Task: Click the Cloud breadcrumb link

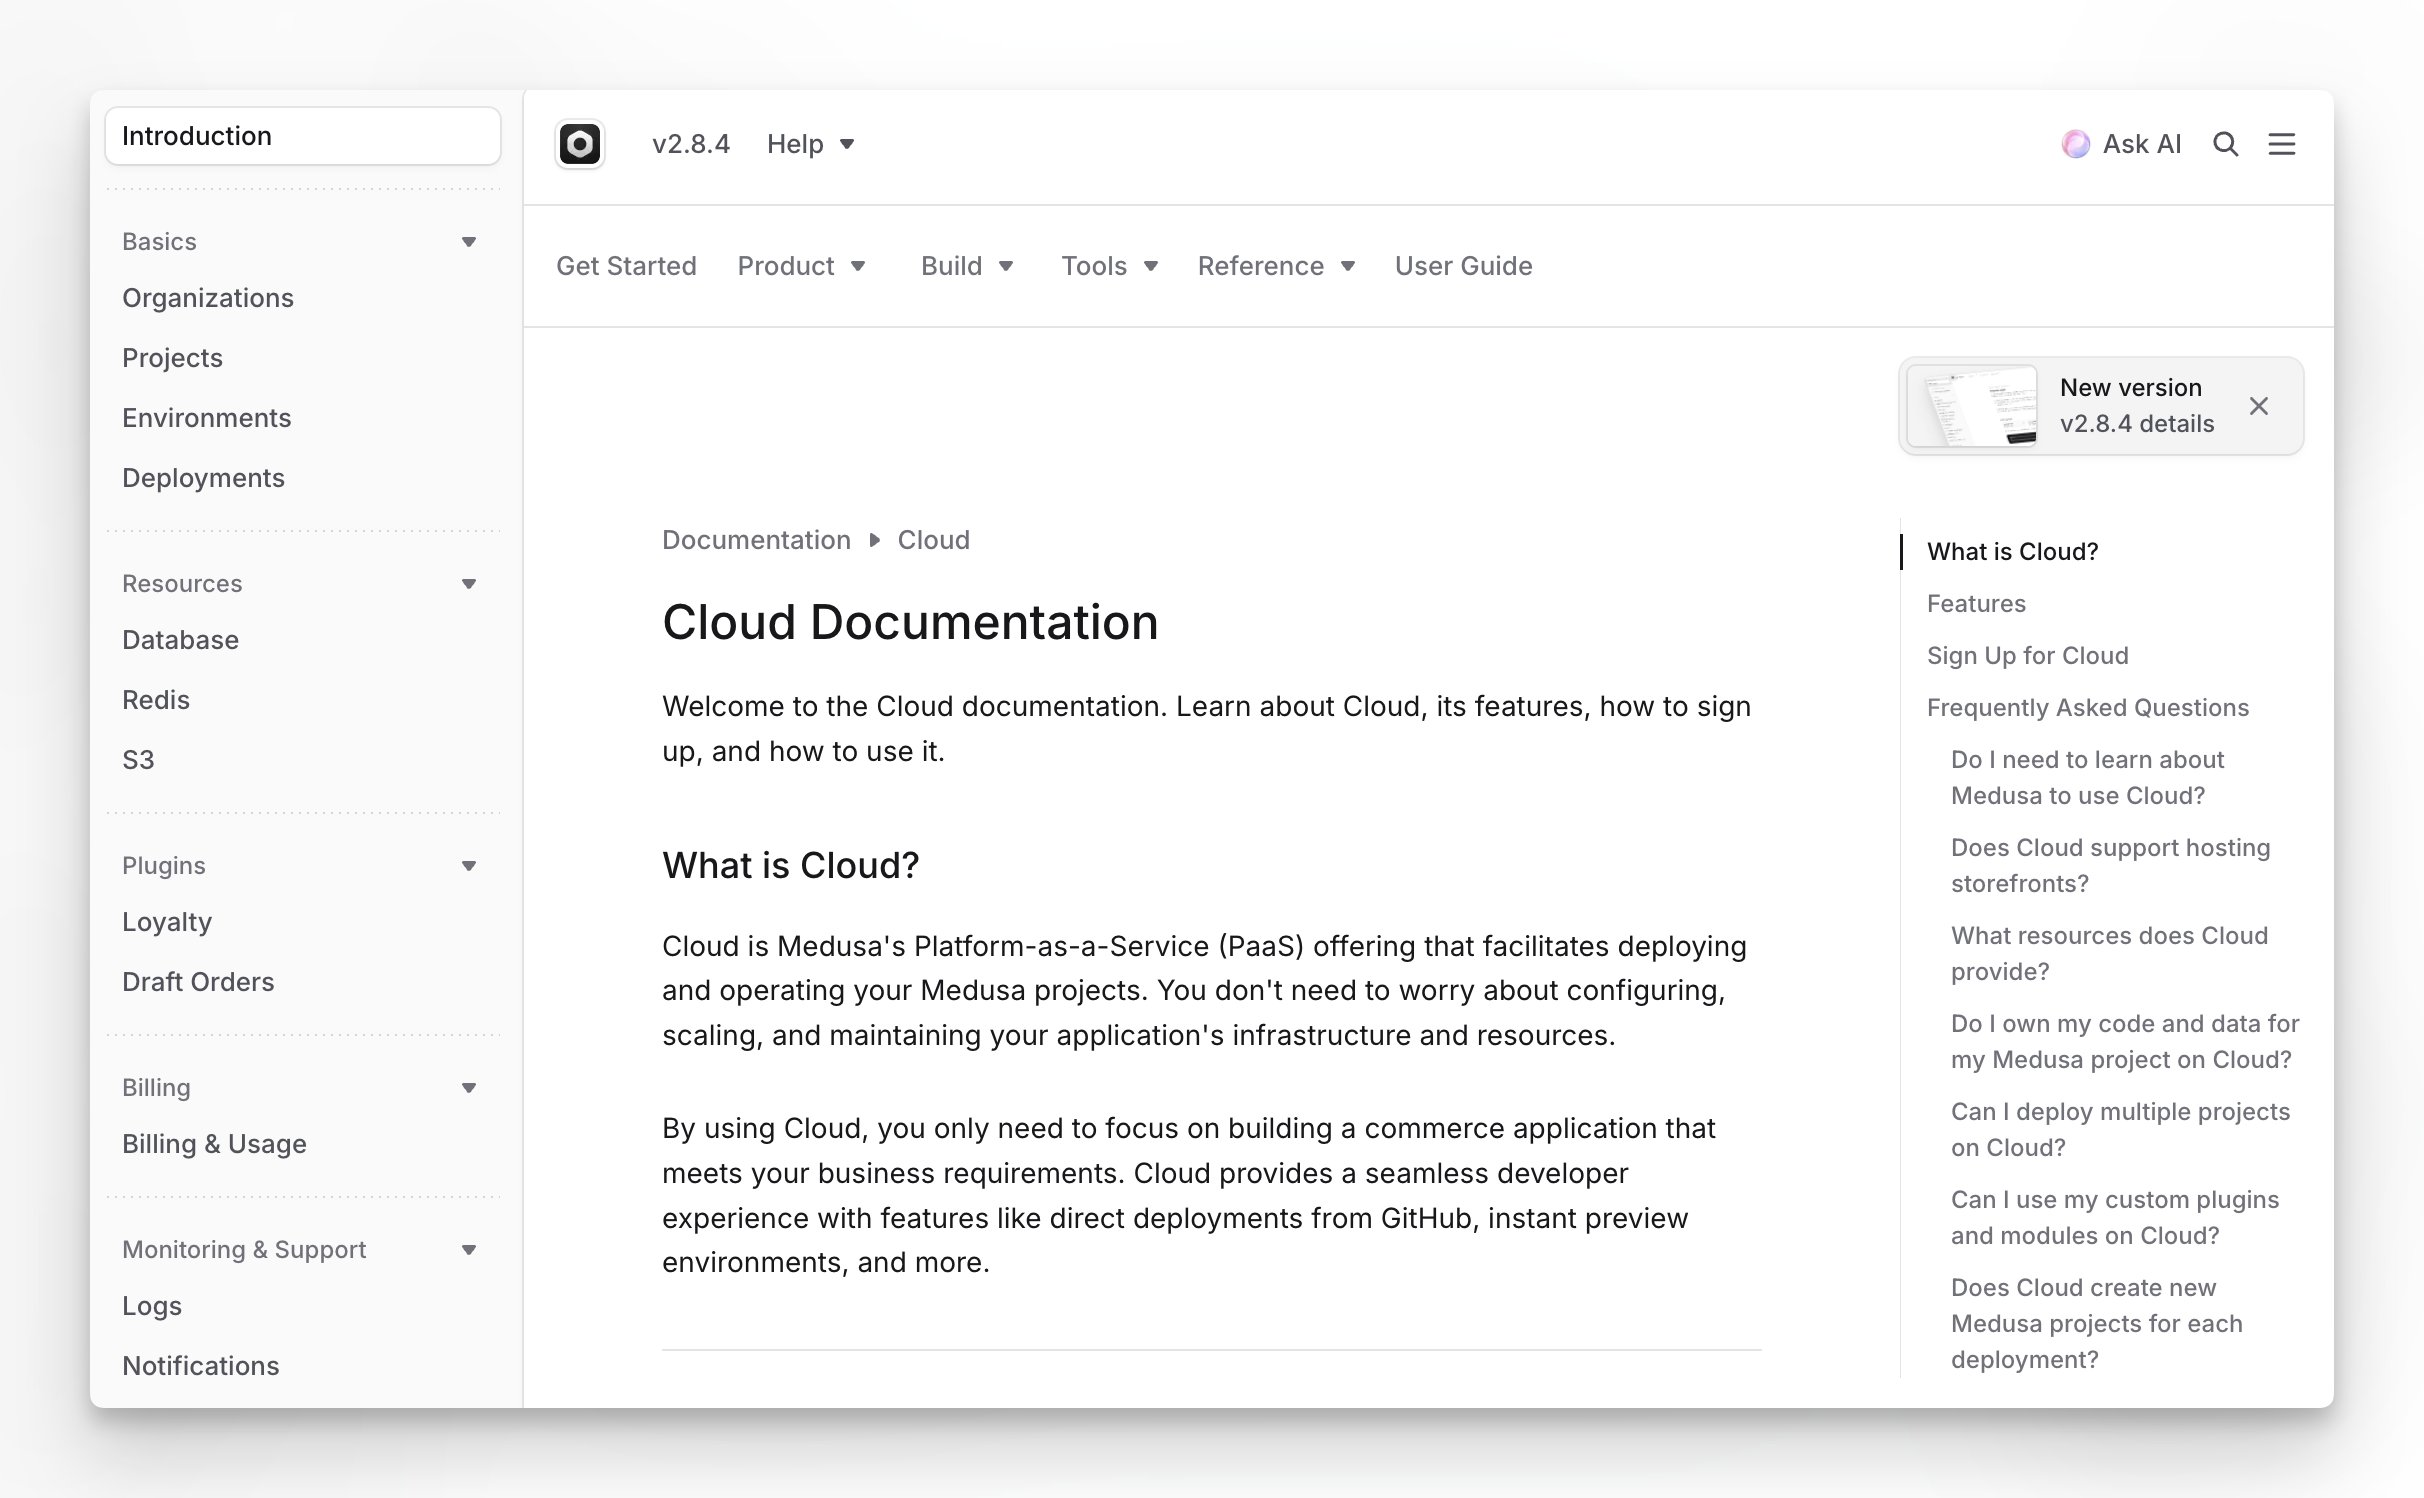Action: 933,540
